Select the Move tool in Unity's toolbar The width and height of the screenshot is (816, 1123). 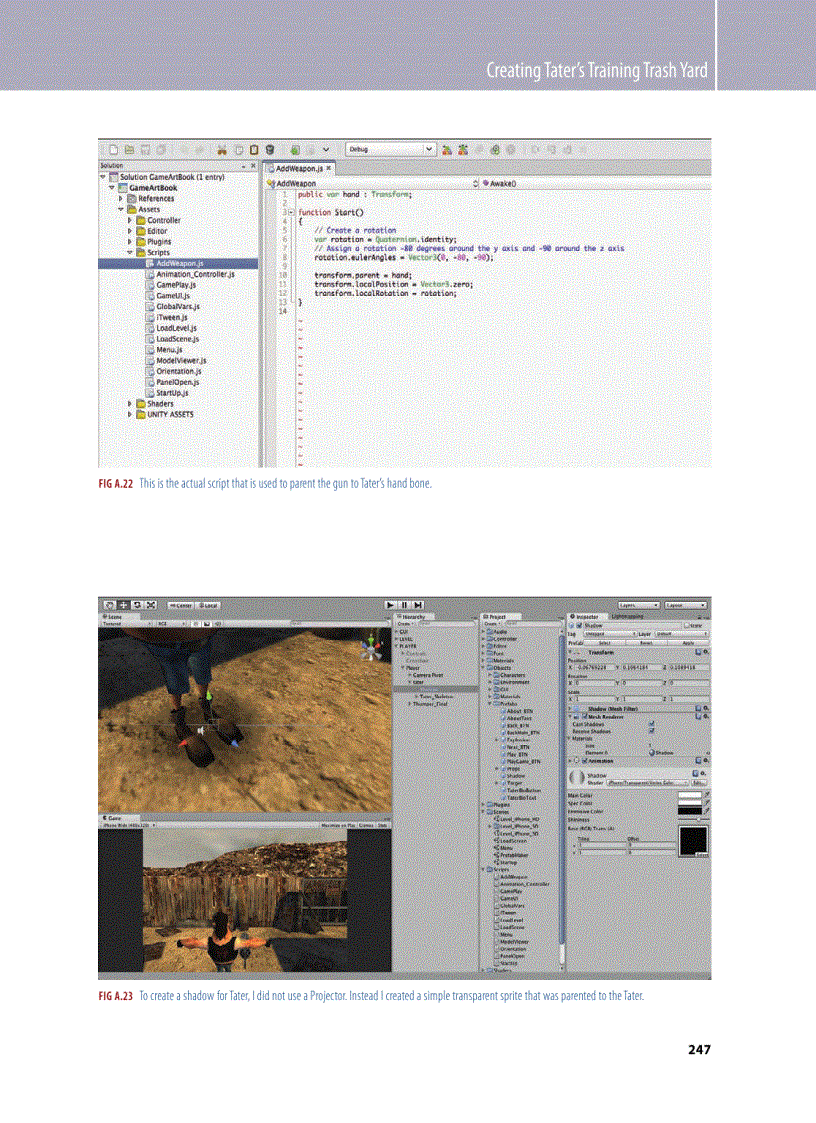point(123,605)
